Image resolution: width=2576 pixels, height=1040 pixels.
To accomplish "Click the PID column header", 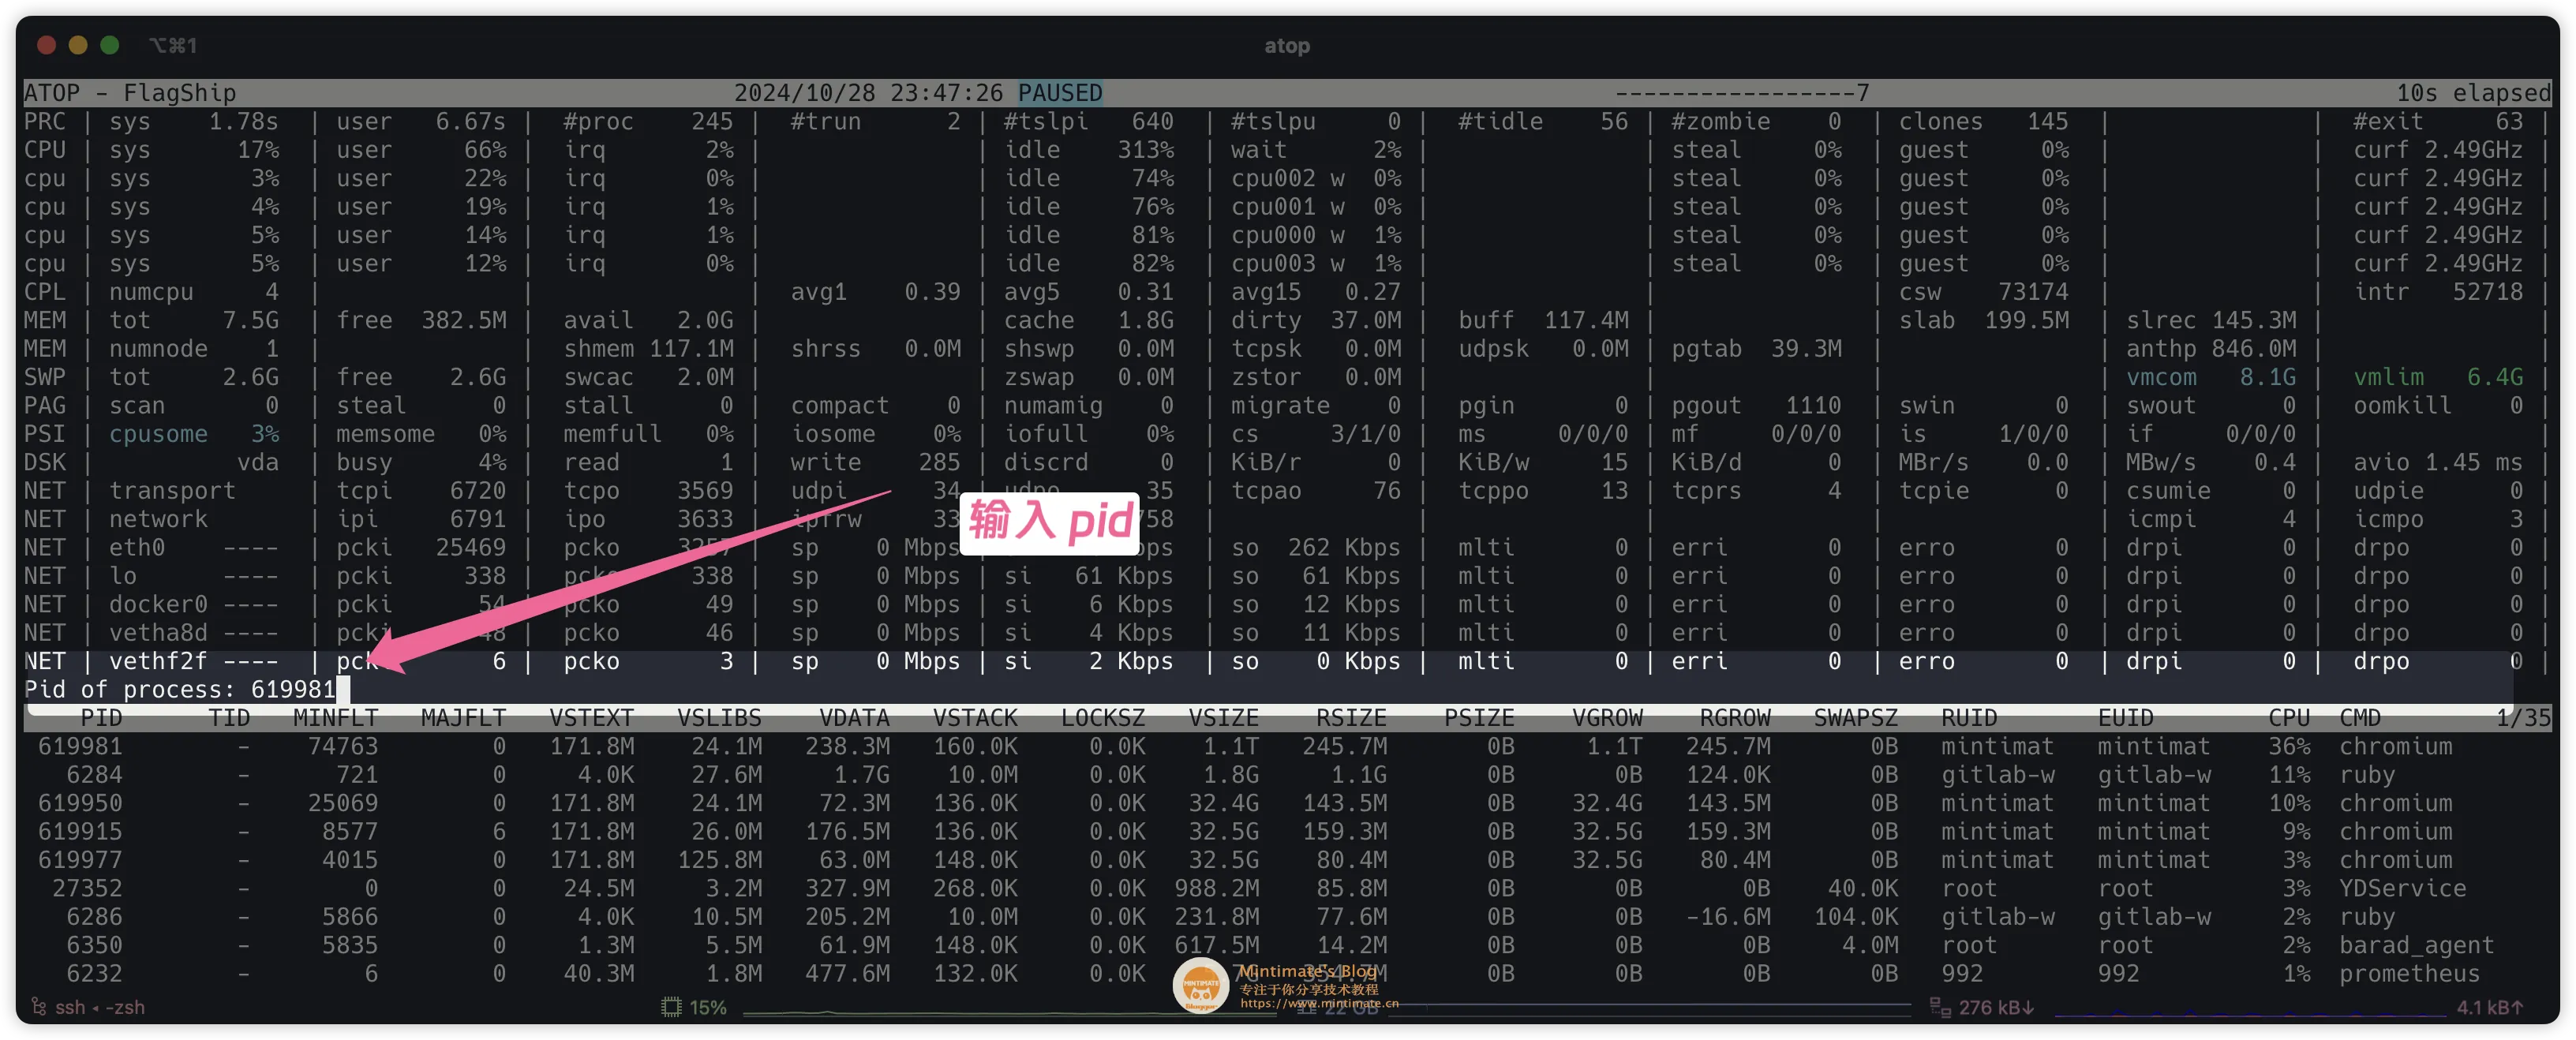I will pyautogui.click(x=101, y=718).
